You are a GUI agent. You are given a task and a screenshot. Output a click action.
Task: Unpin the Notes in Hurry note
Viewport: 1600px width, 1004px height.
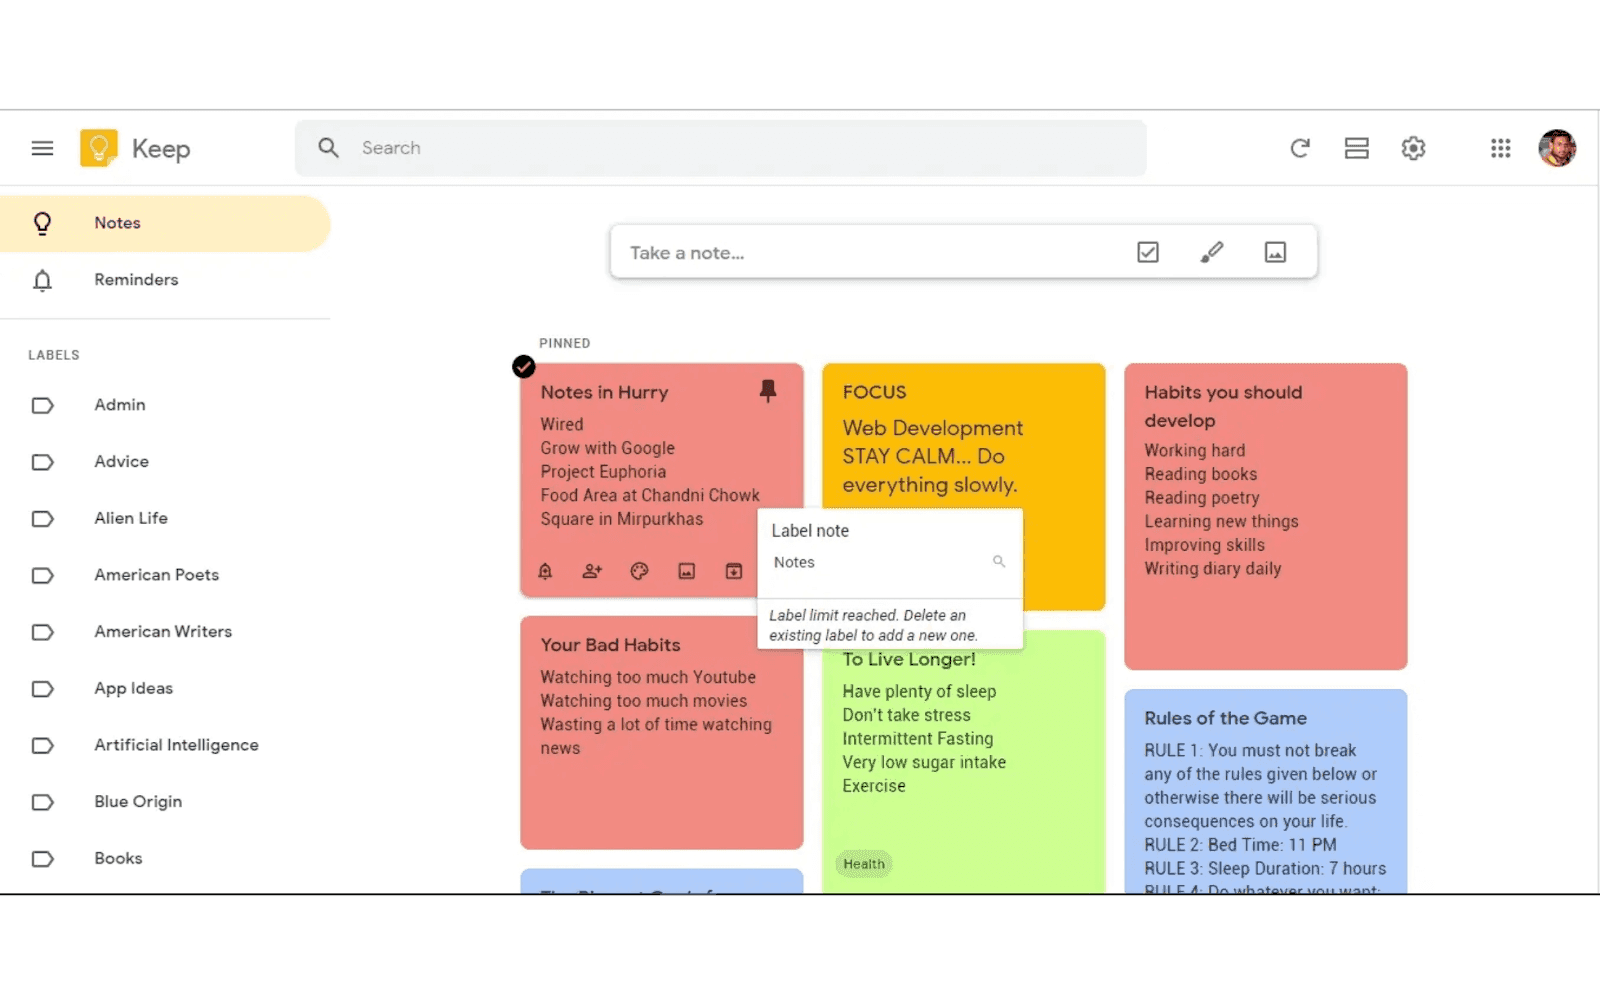coord(767,392)
